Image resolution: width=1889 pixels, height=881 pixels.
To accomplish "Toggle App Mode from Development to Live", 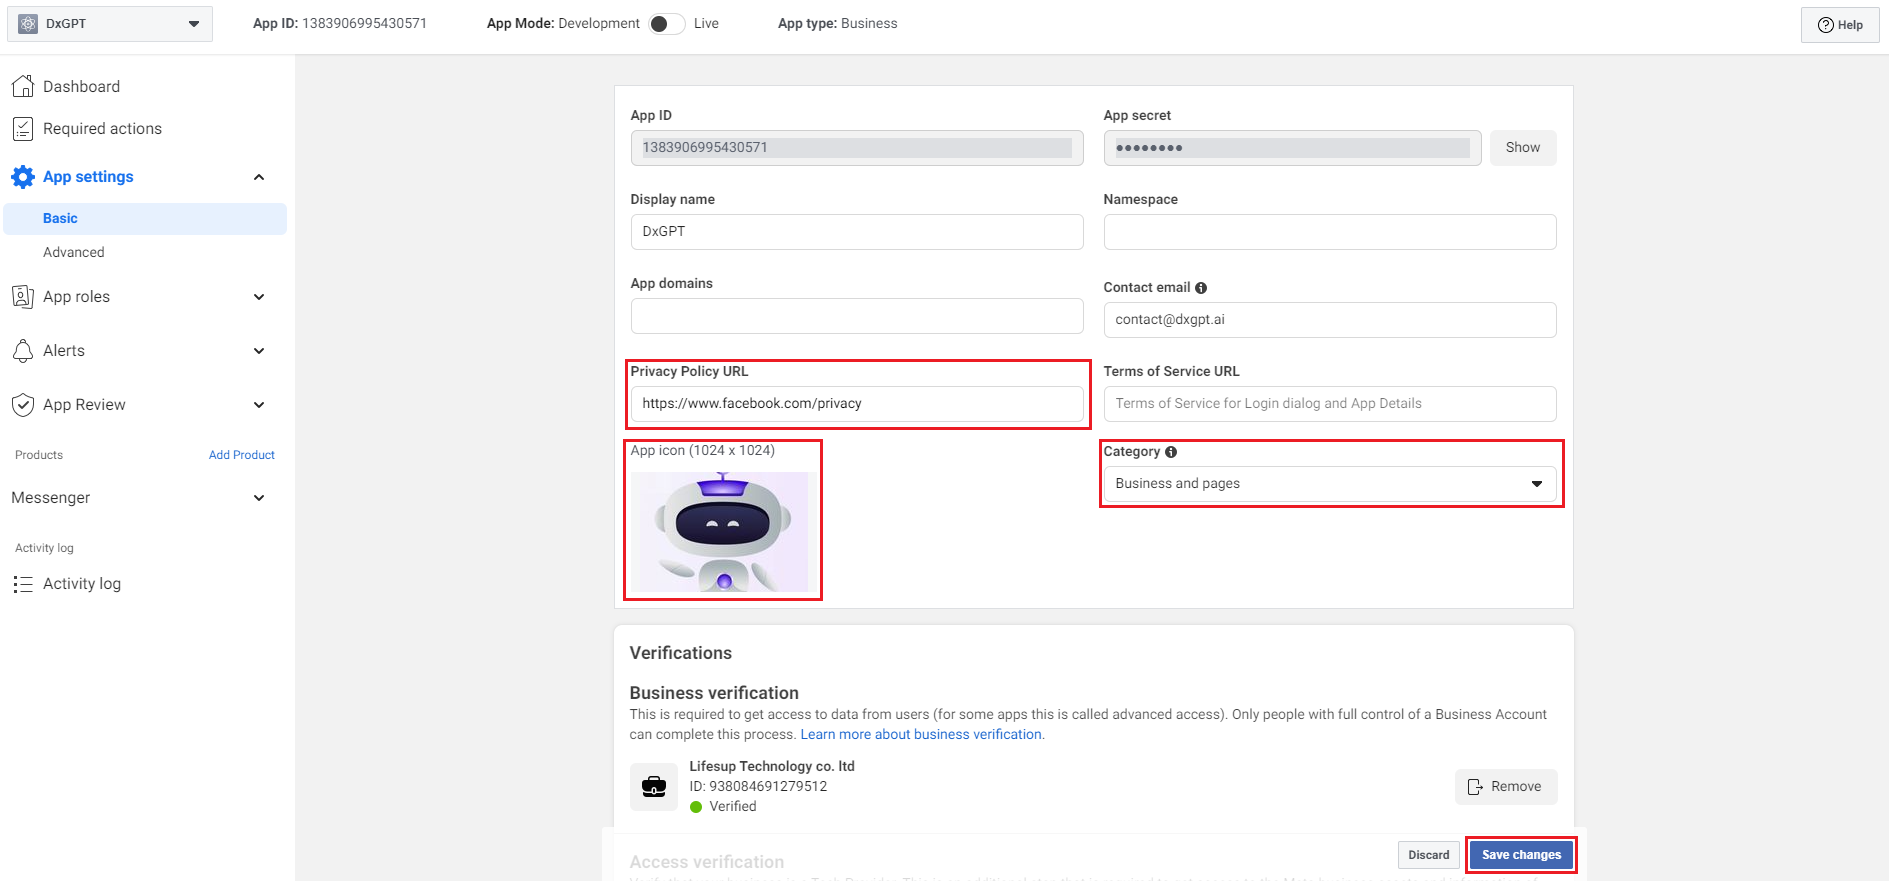I will (x=666, y=24).
